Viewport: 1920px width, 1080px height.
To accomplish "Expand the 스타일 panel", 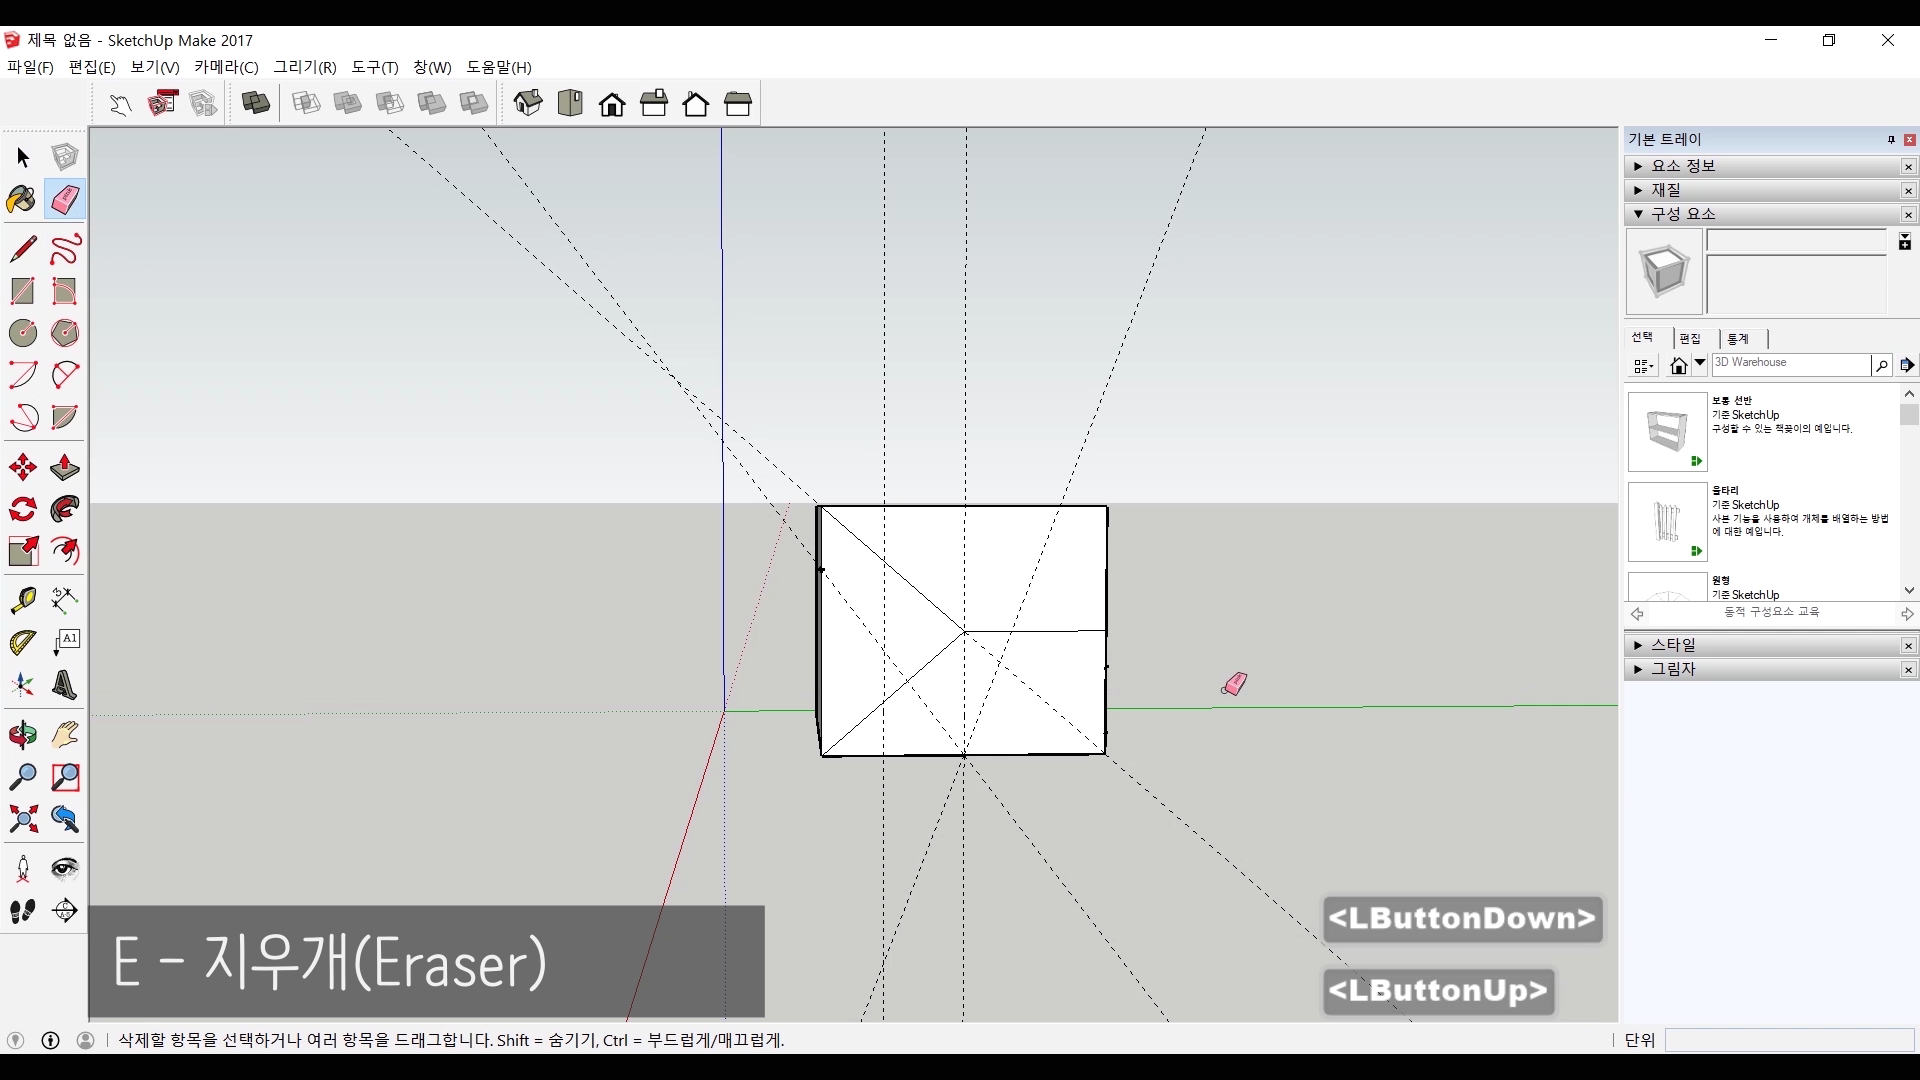I will [1673, 645].
